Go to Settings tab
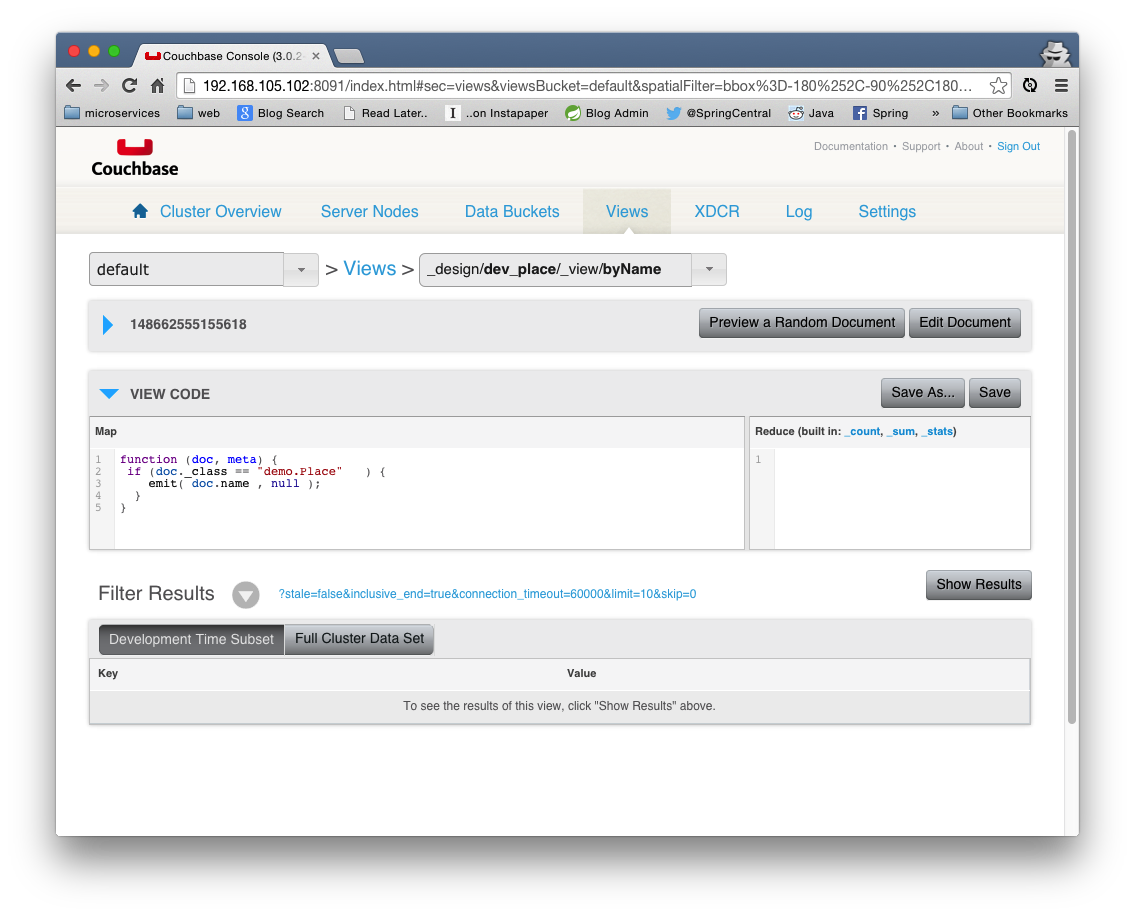The height and width of the screenshot is (916, 1135). tap(887, 211)
